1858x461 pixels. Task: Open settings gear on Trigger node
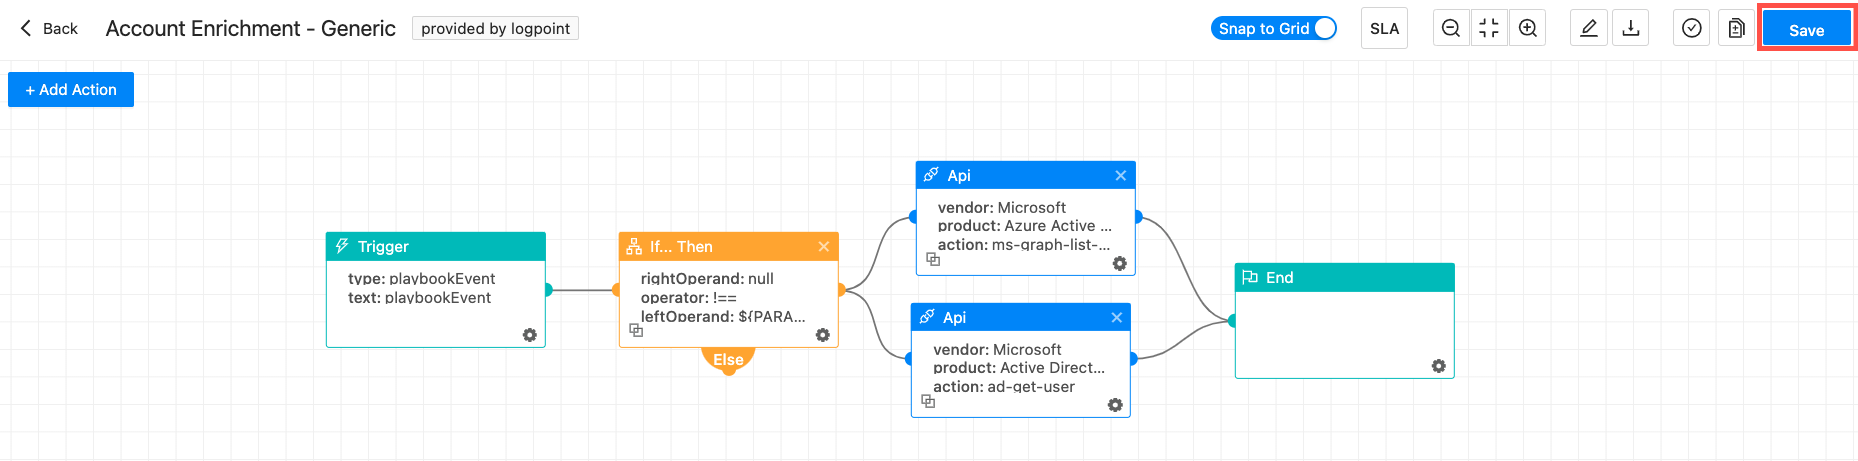(x=530, y=335)
